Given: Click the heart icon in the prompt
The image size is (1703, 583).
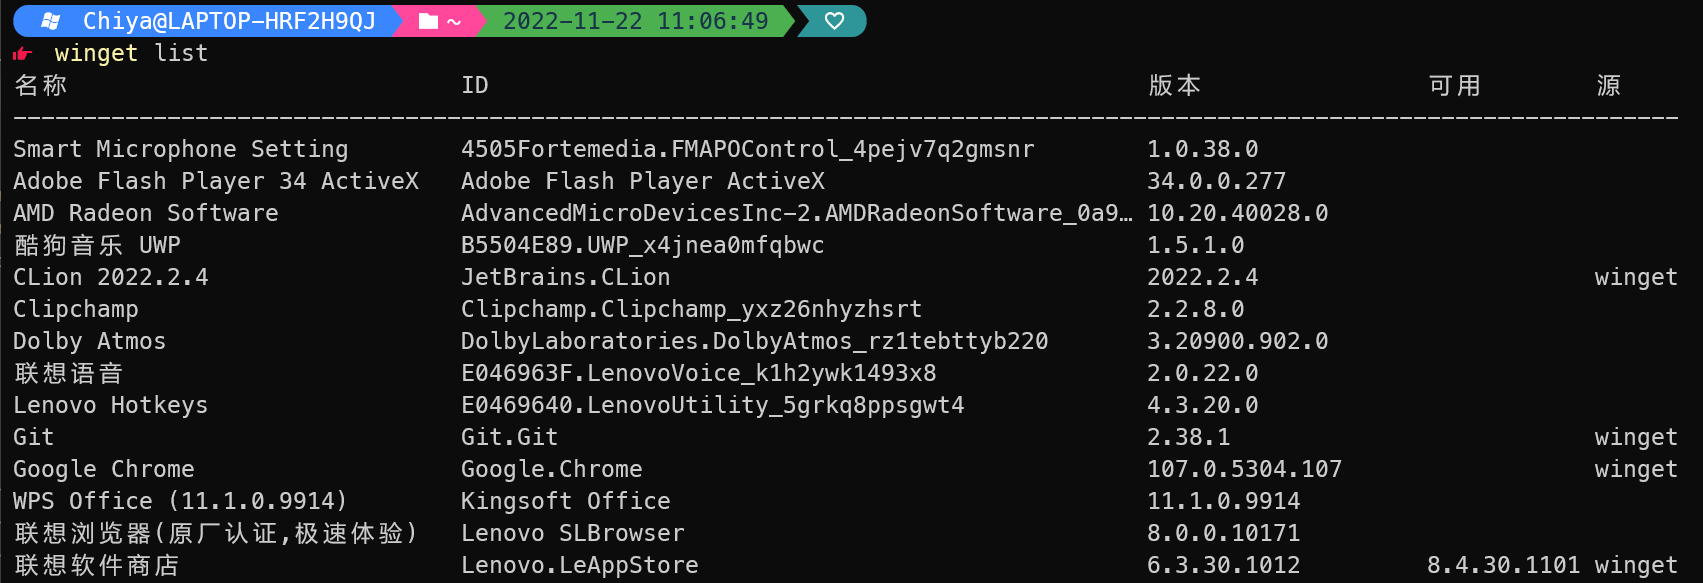Looking at the screenshot, I should [x=834, y=21].
